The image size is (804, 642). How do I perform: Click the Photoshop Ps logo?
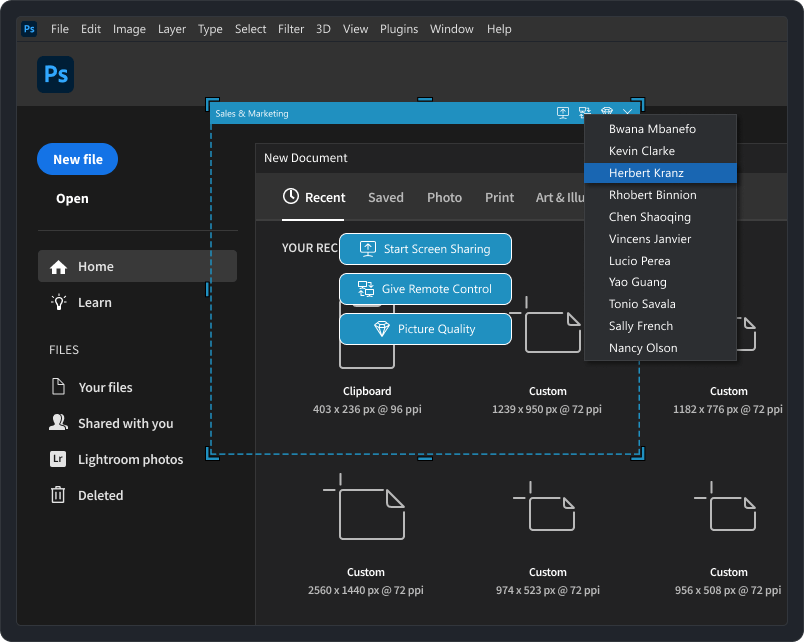tap(55, 74)
